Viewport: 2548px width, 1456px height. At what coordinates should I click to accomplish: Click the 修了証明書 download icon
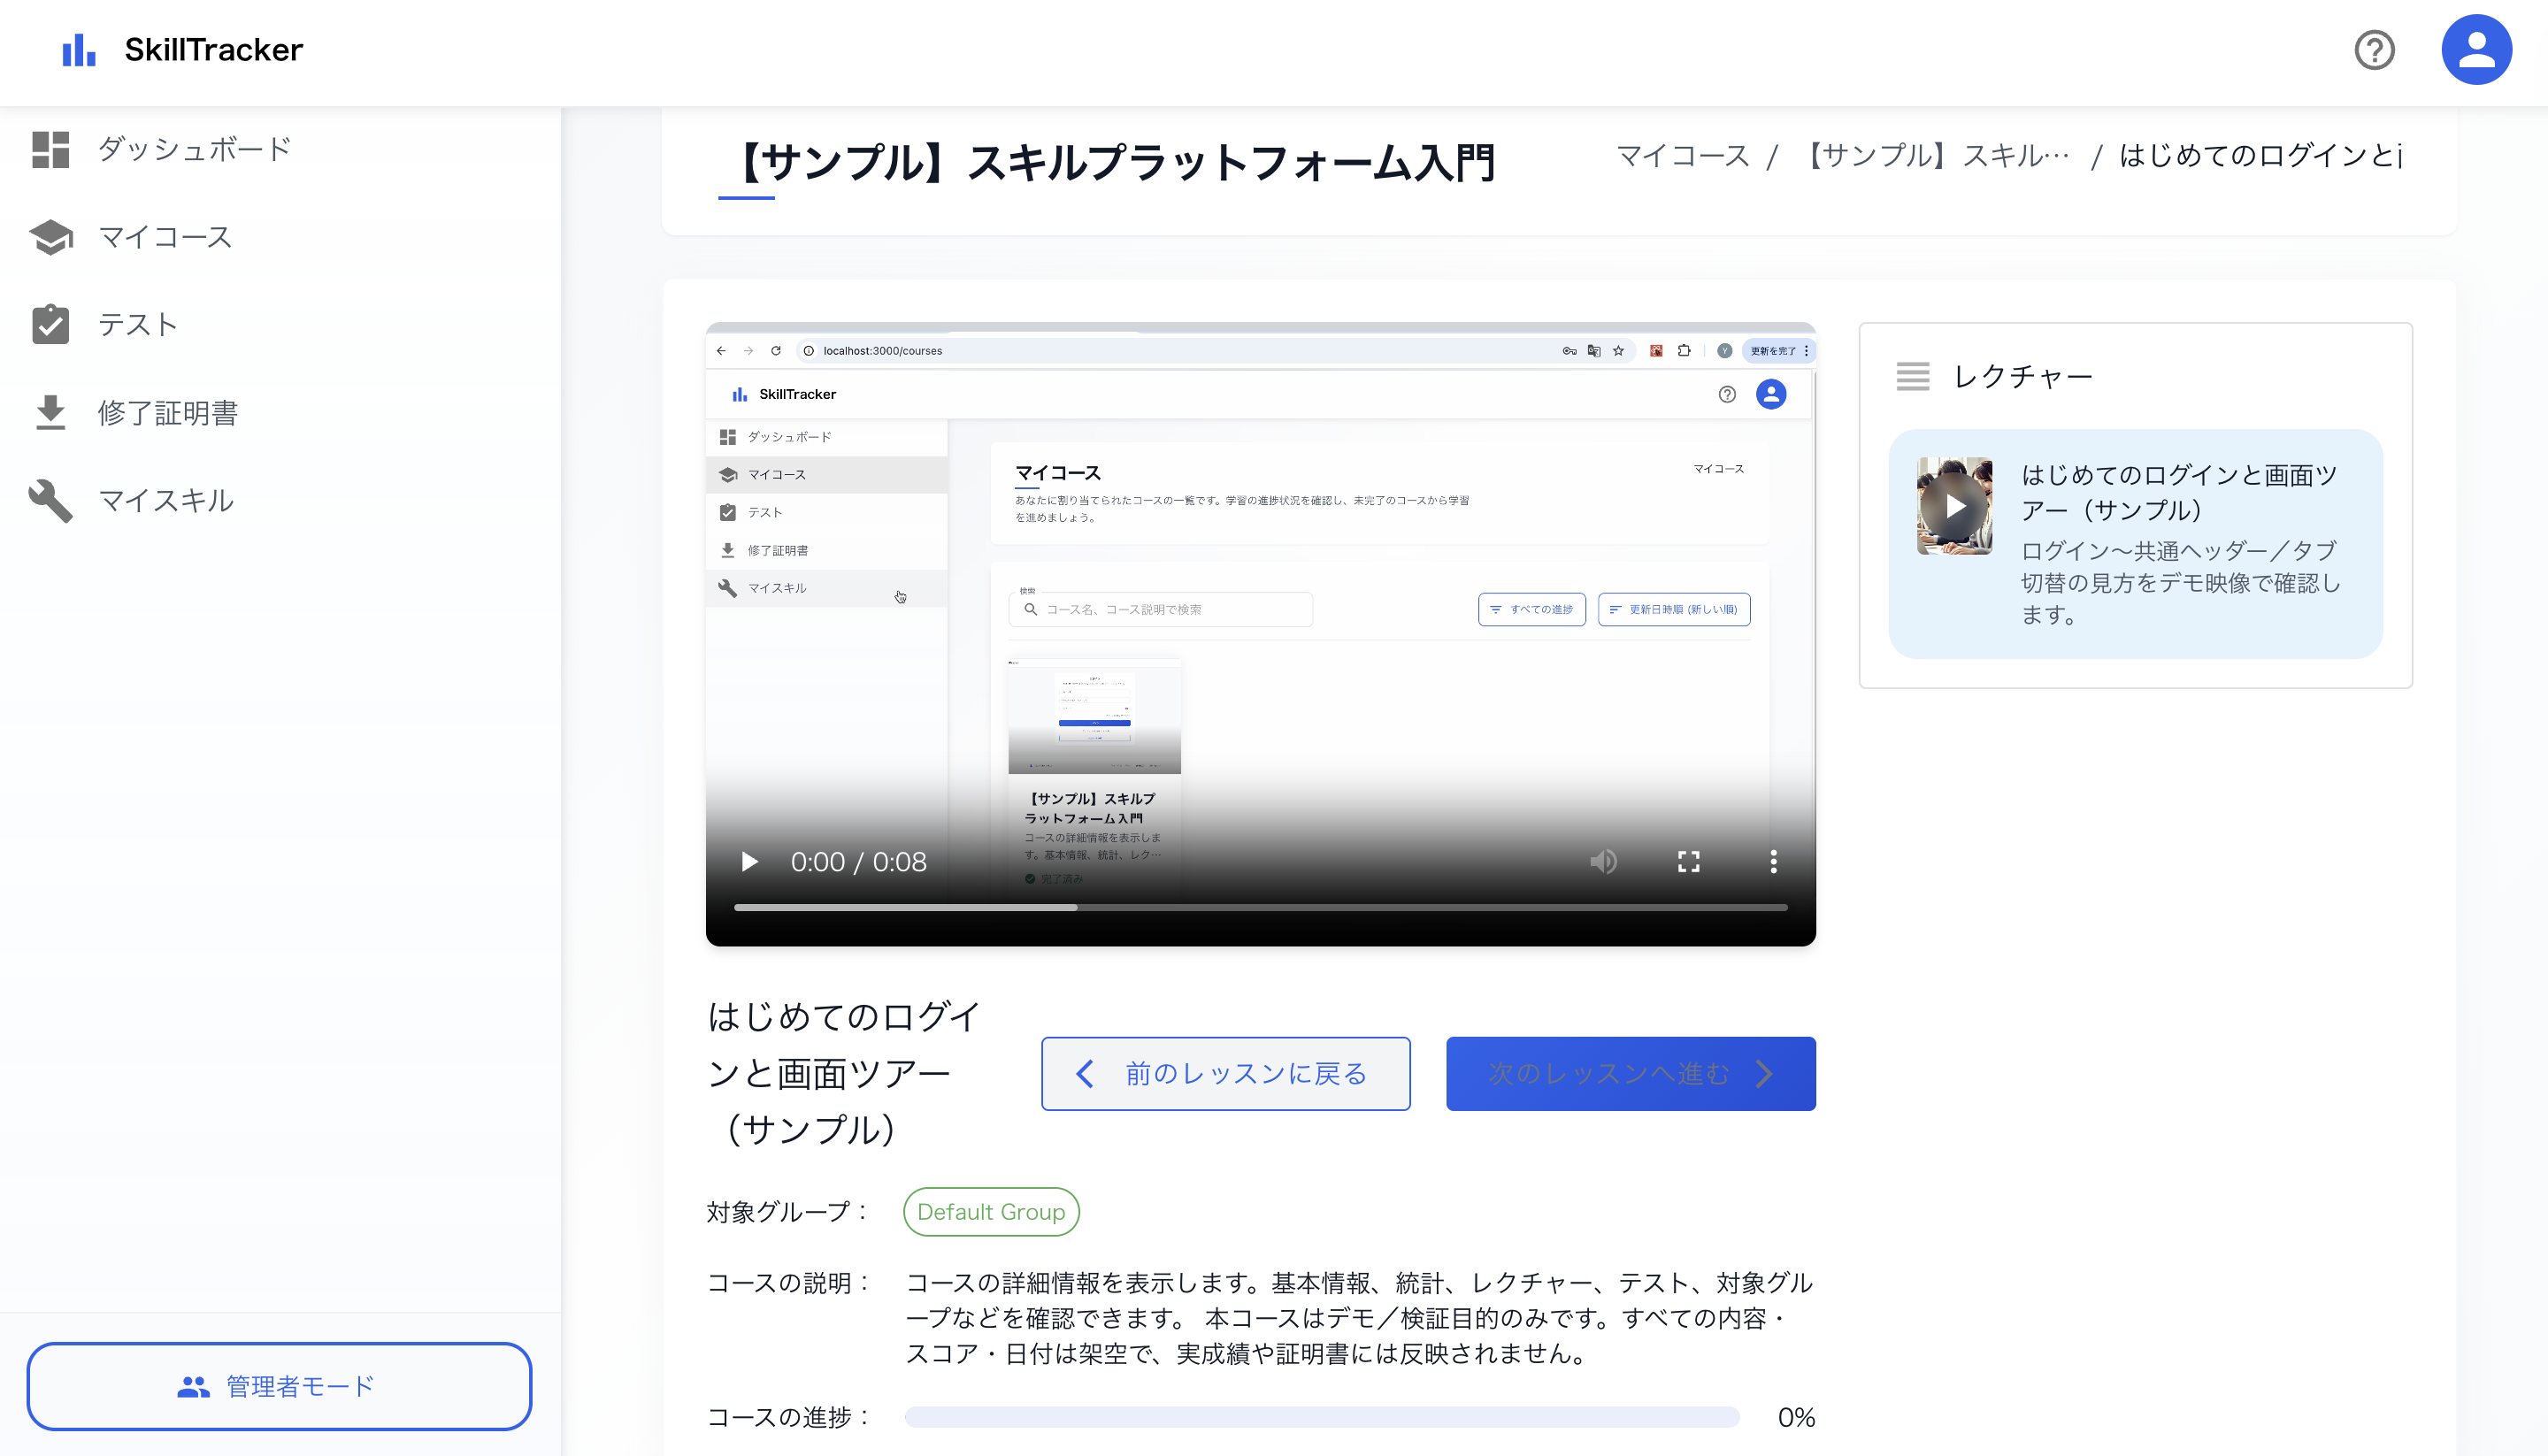pos(50,412)
